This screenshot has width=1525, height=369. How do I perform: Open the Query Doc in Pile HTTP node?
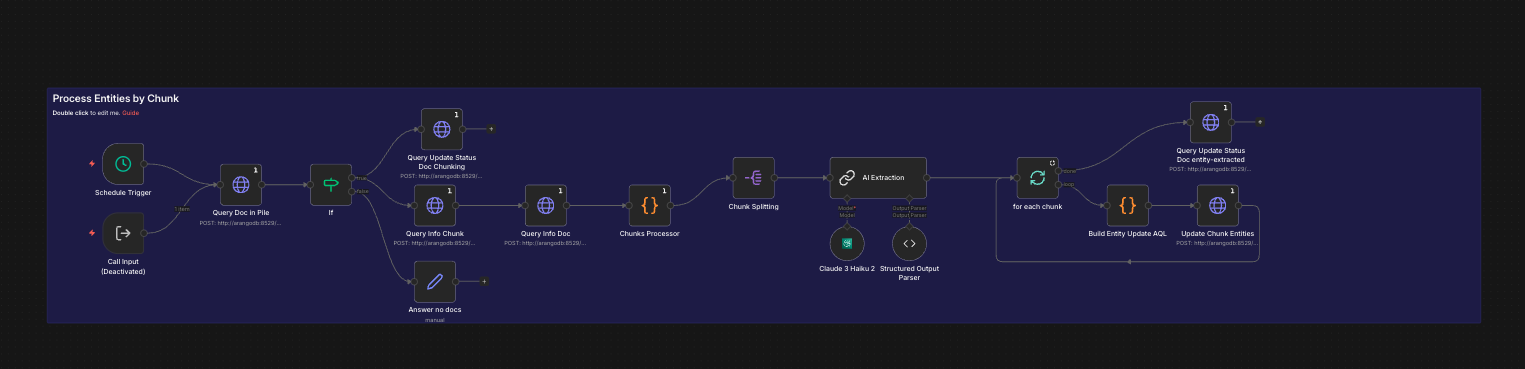click(x=241, y=184)
